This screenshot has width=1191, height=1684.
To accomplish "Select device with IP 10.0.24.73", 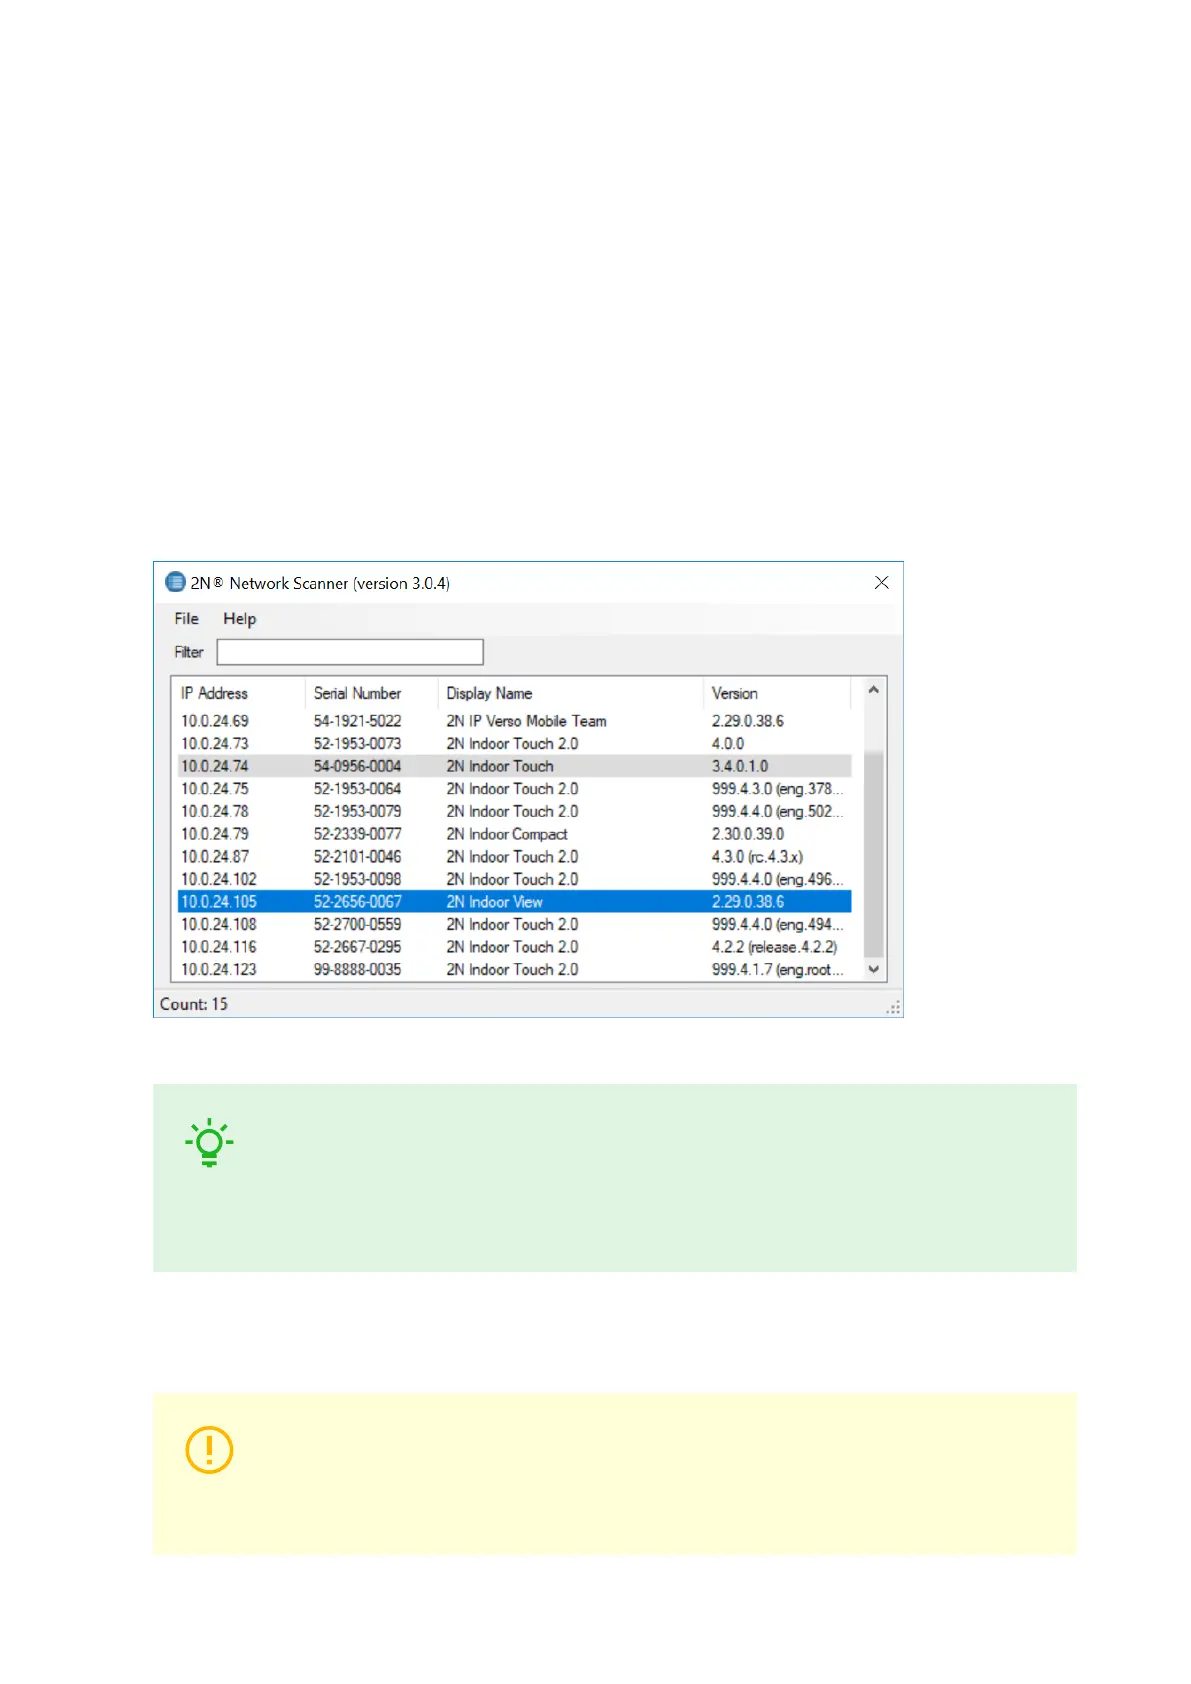I will (x=215, y=744).
